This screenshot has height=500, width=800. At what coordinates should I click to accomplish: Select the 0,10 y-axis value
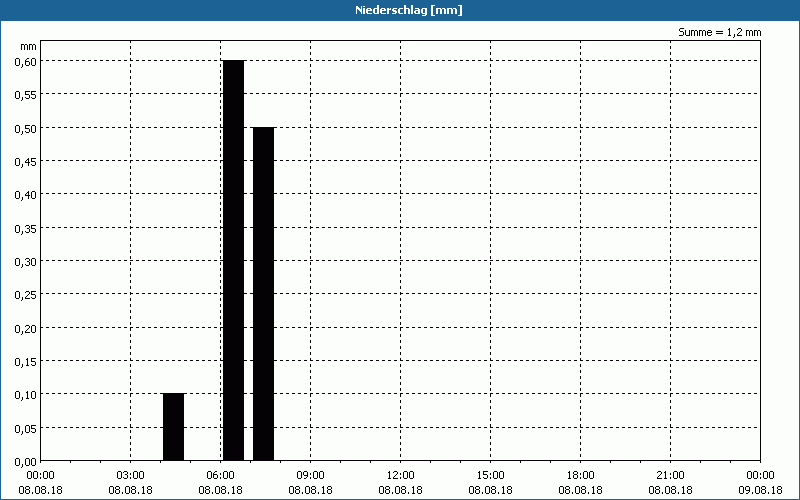coord(26,394)
